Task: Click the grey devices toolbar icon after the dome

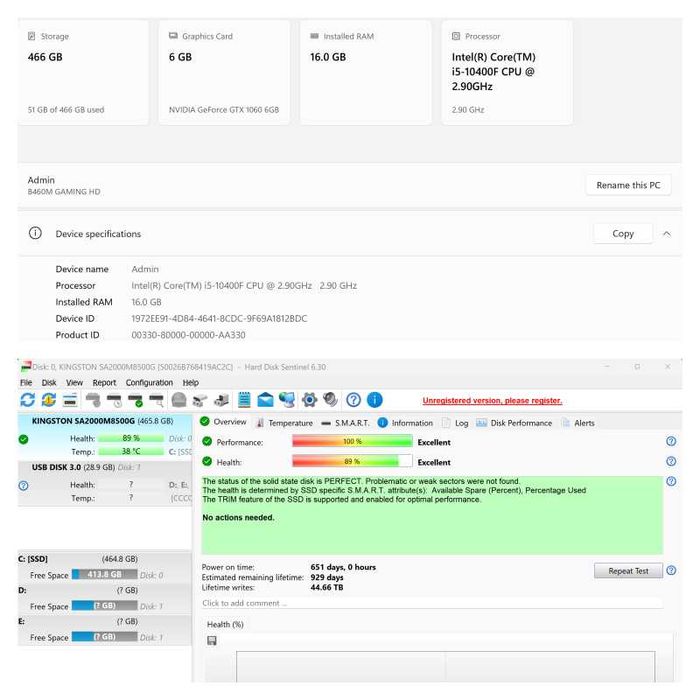Action: [200, 400]
